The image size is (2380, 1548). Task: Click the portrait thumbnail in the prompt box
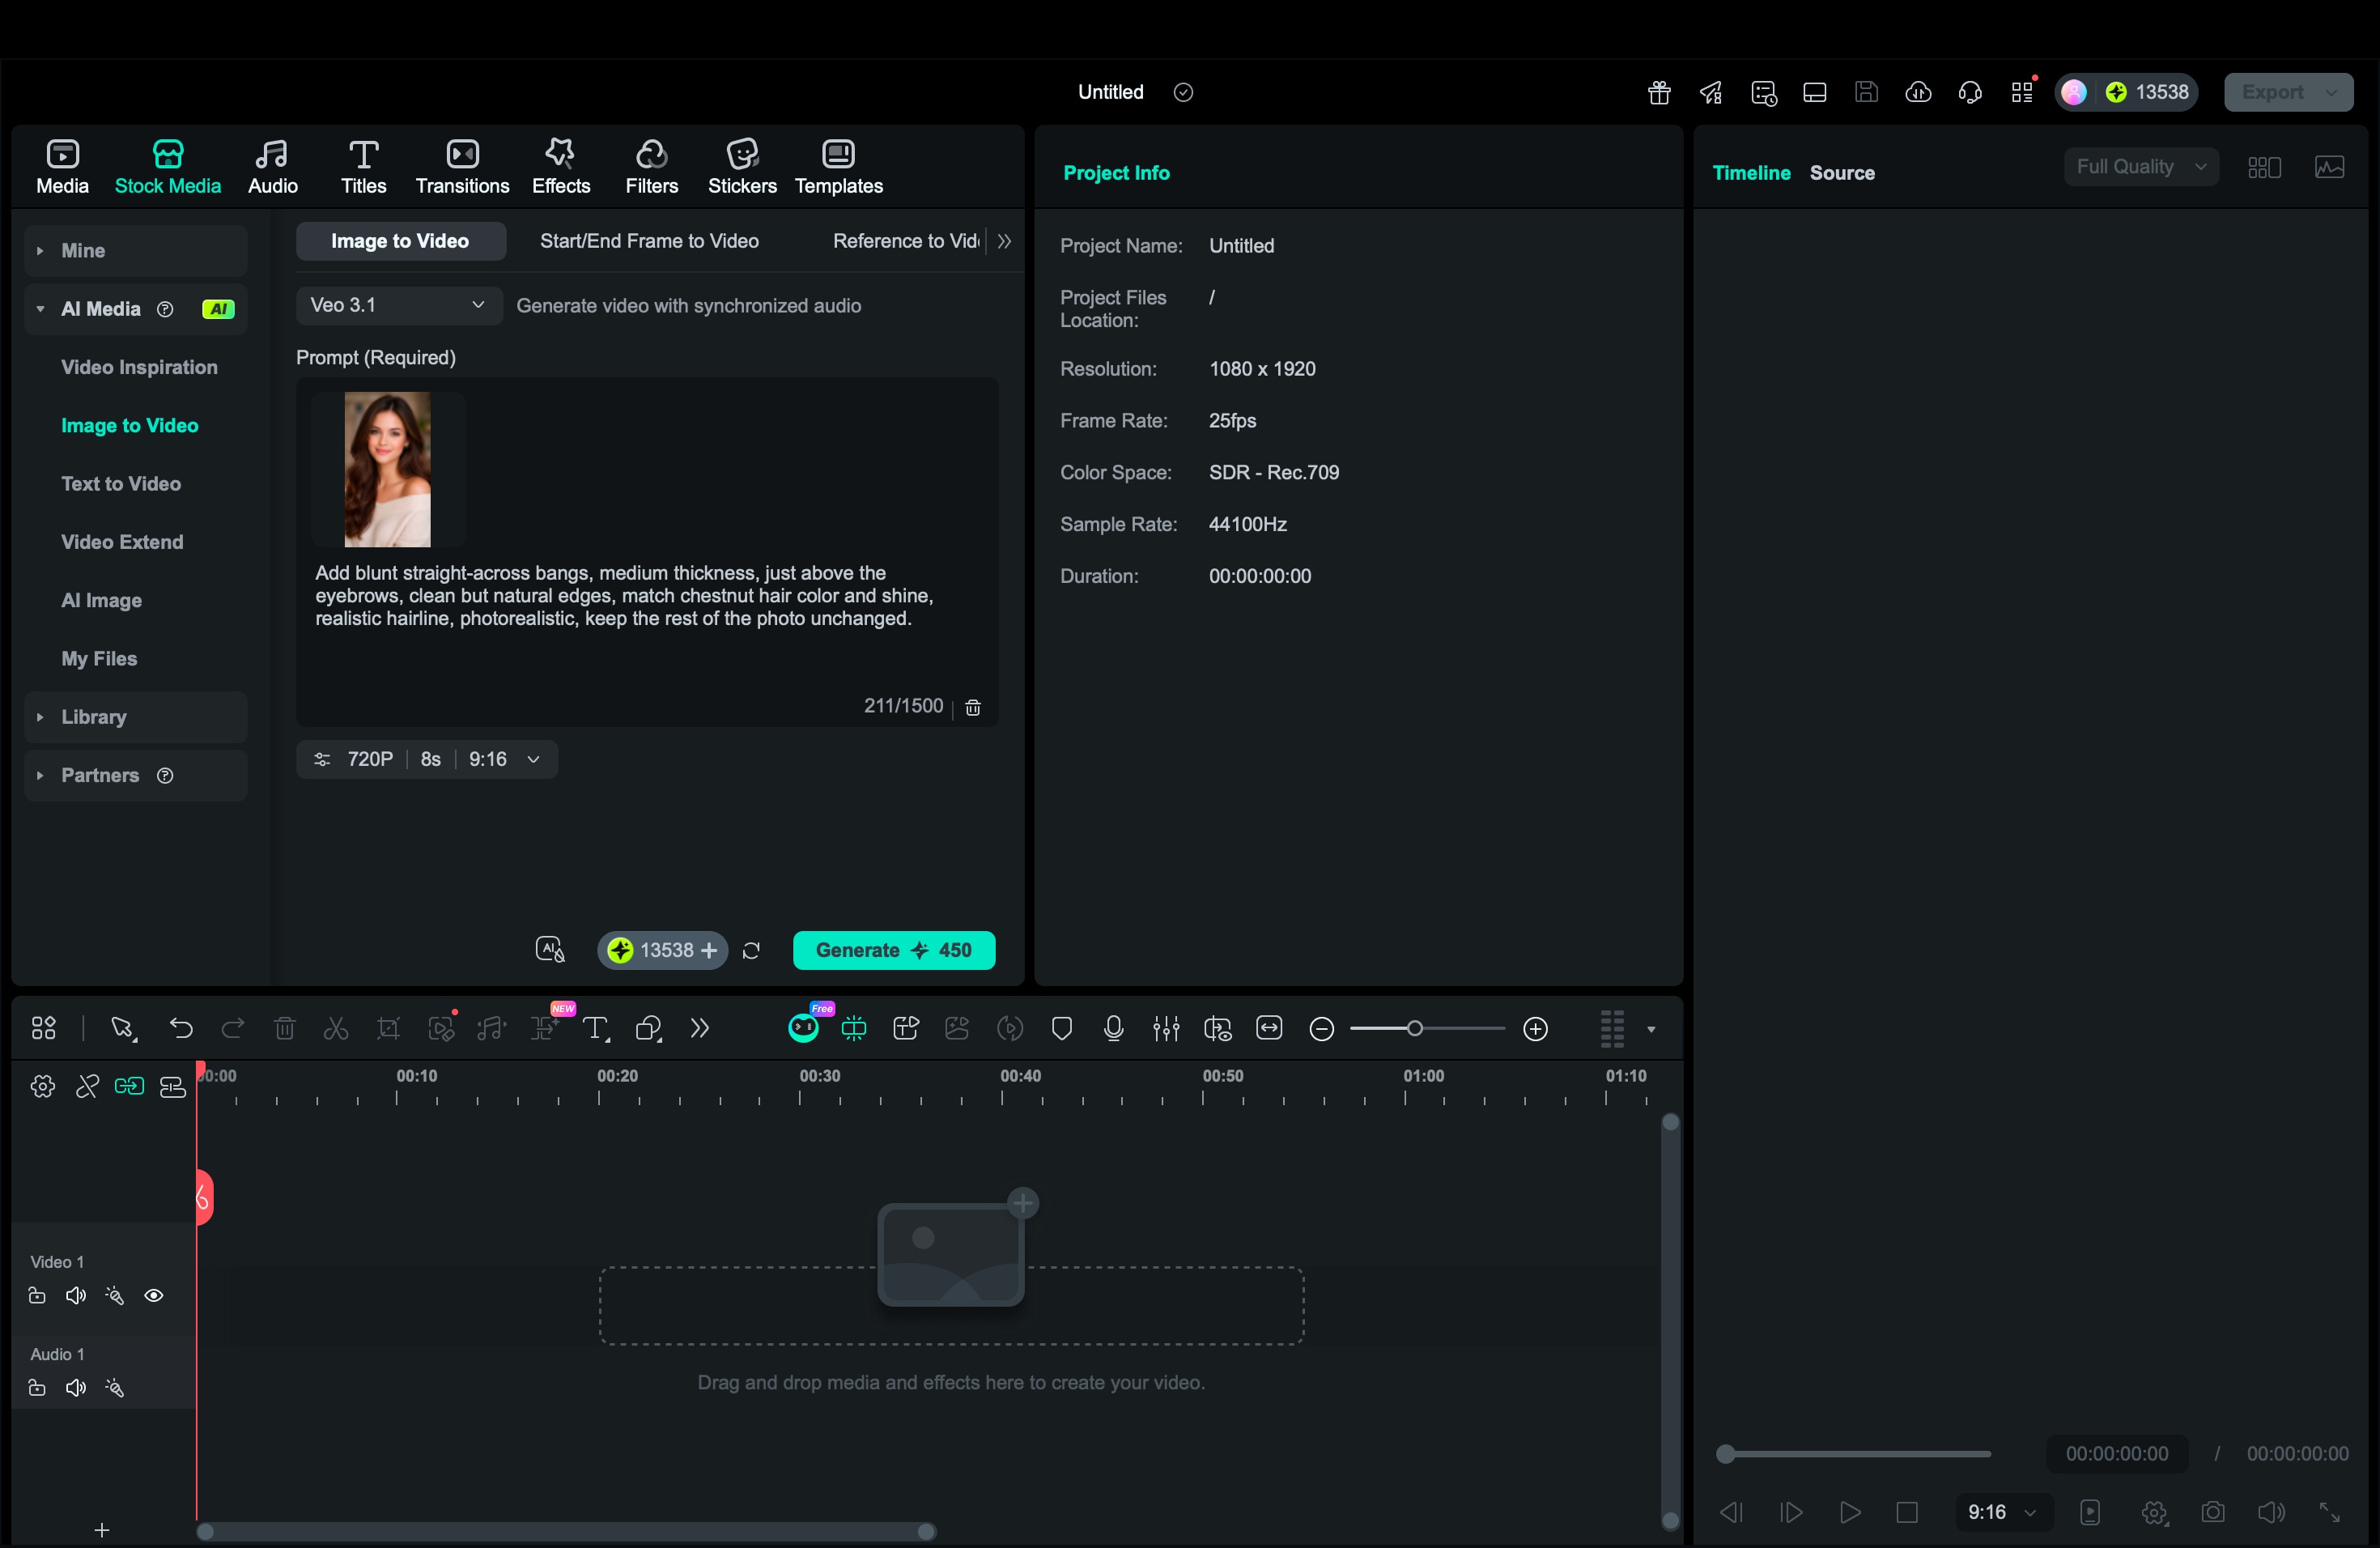(388, 469)
